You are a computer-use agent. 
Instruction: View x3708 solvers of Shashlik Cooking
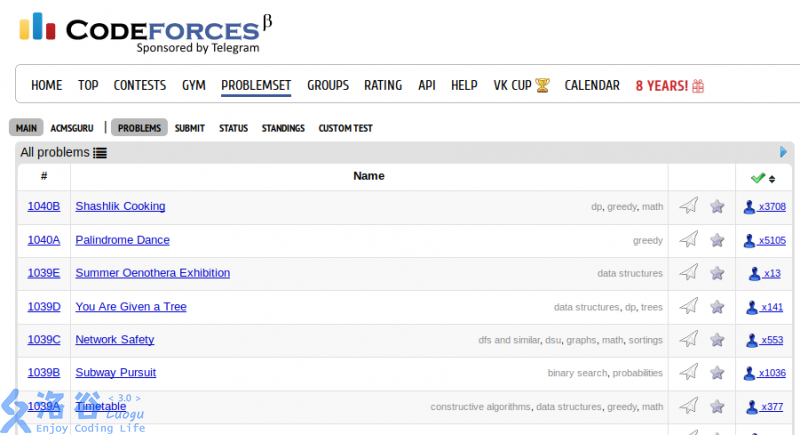pos(771,207)
